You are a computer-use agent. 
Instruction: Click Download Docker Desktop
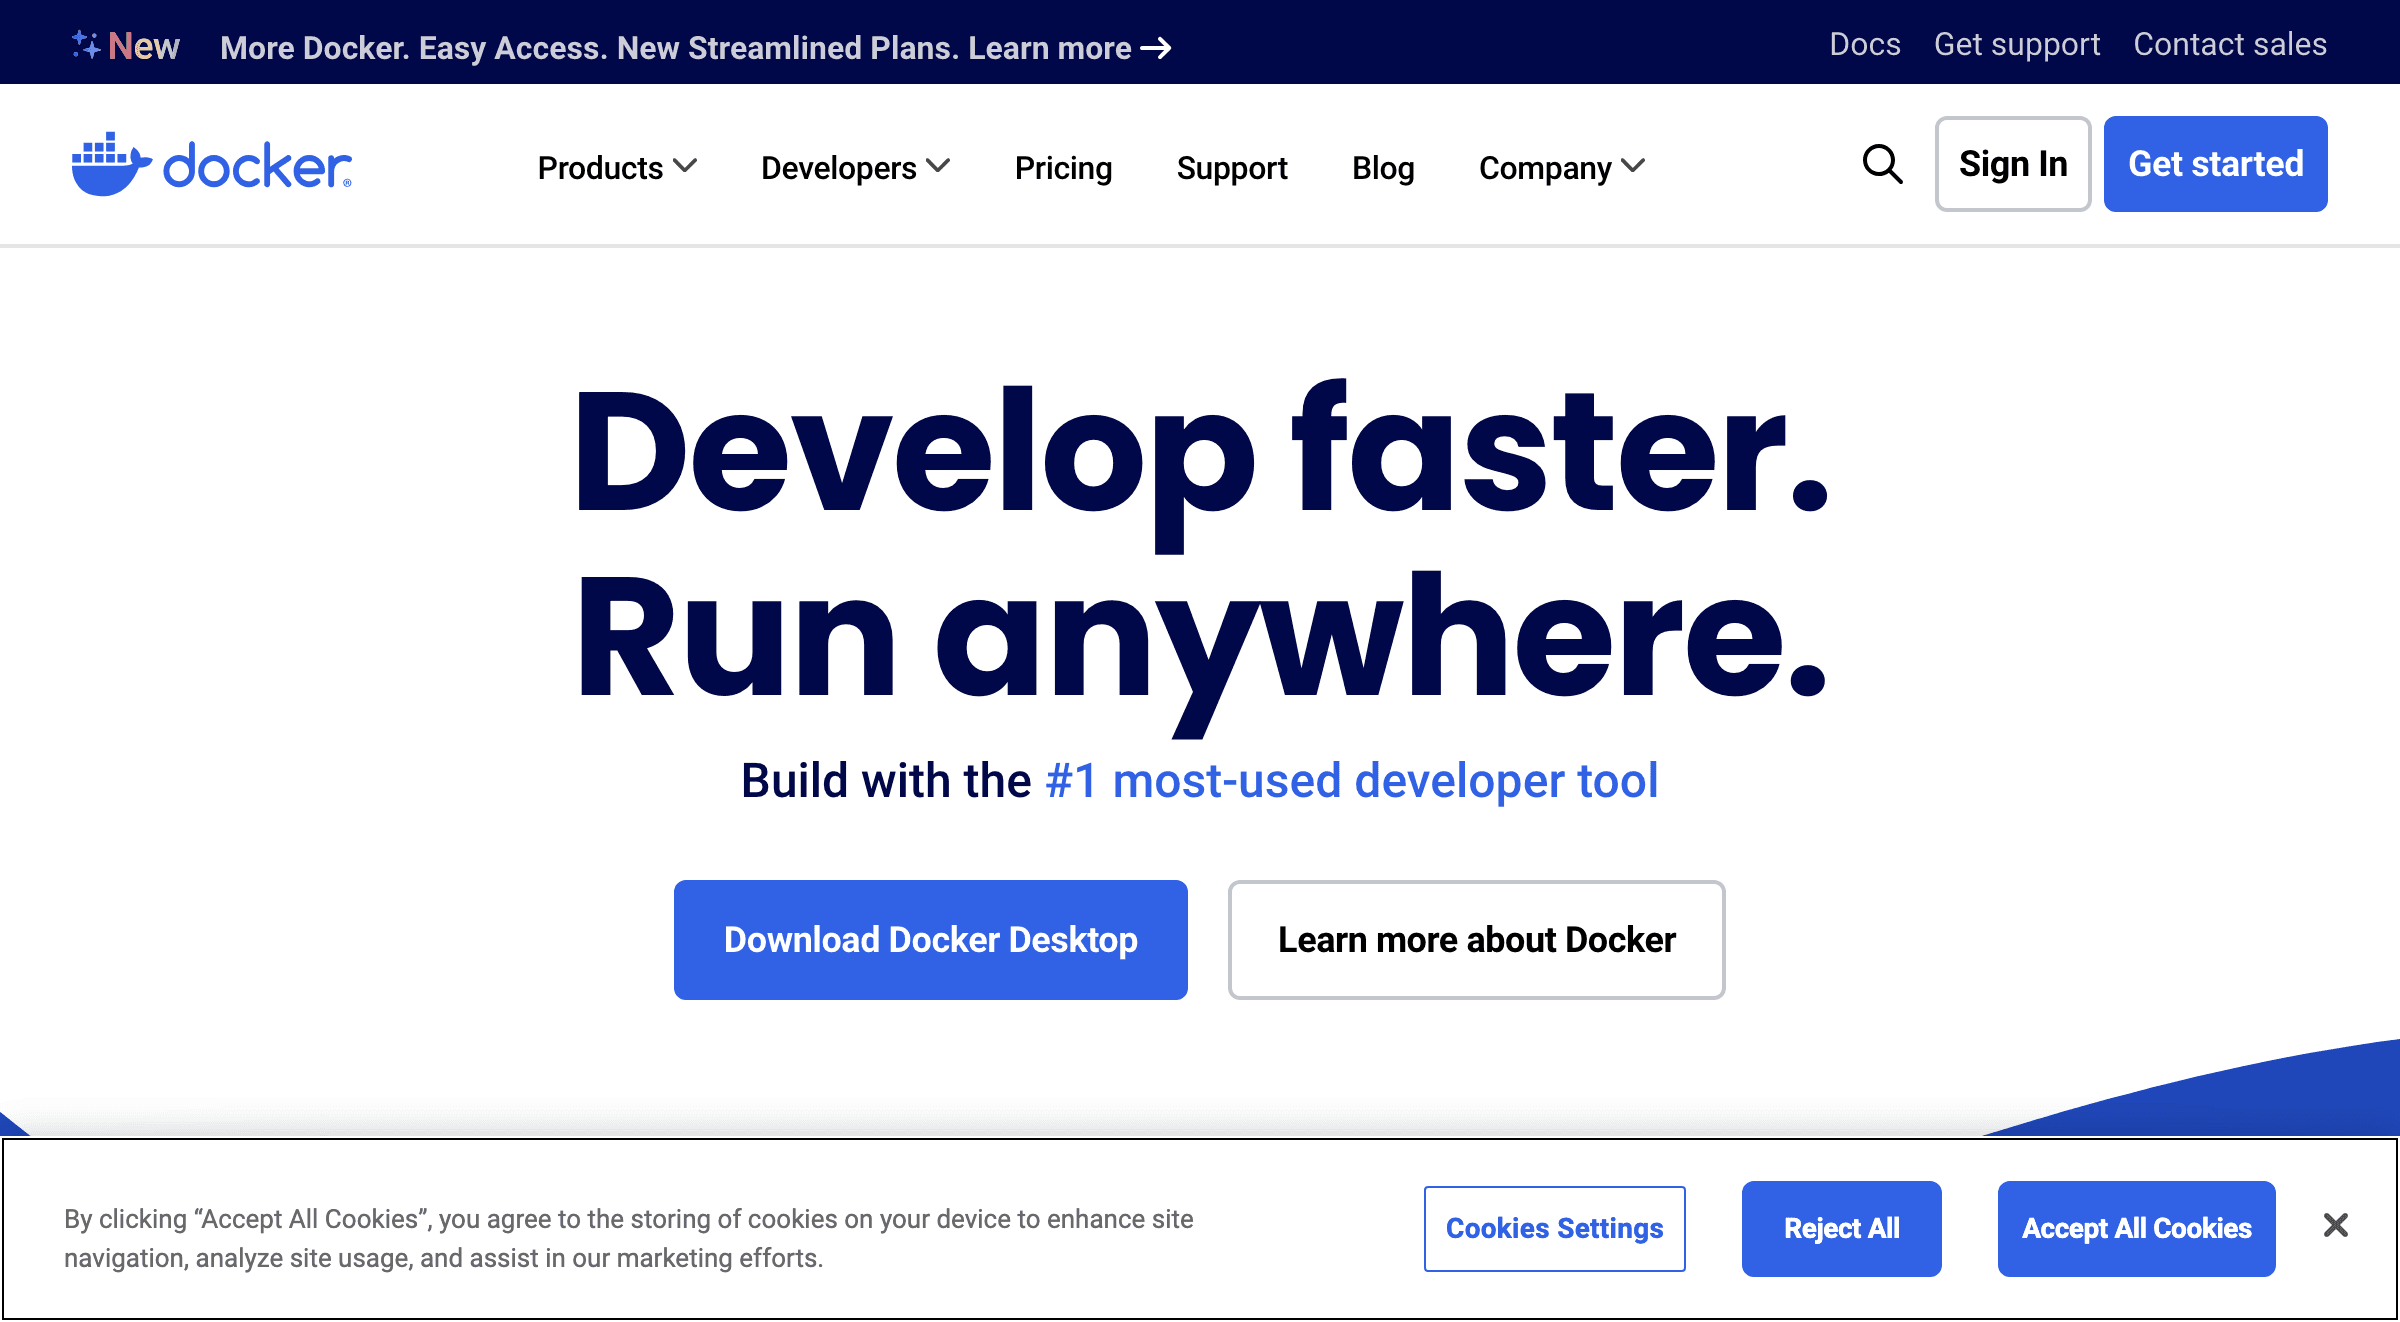[x=930, y=939]
